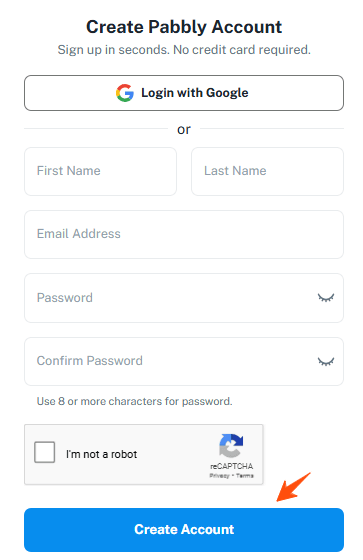The image size is (363, 560).
Task: Click the 8 or more characters hint
Action: [x=134, y=401]
